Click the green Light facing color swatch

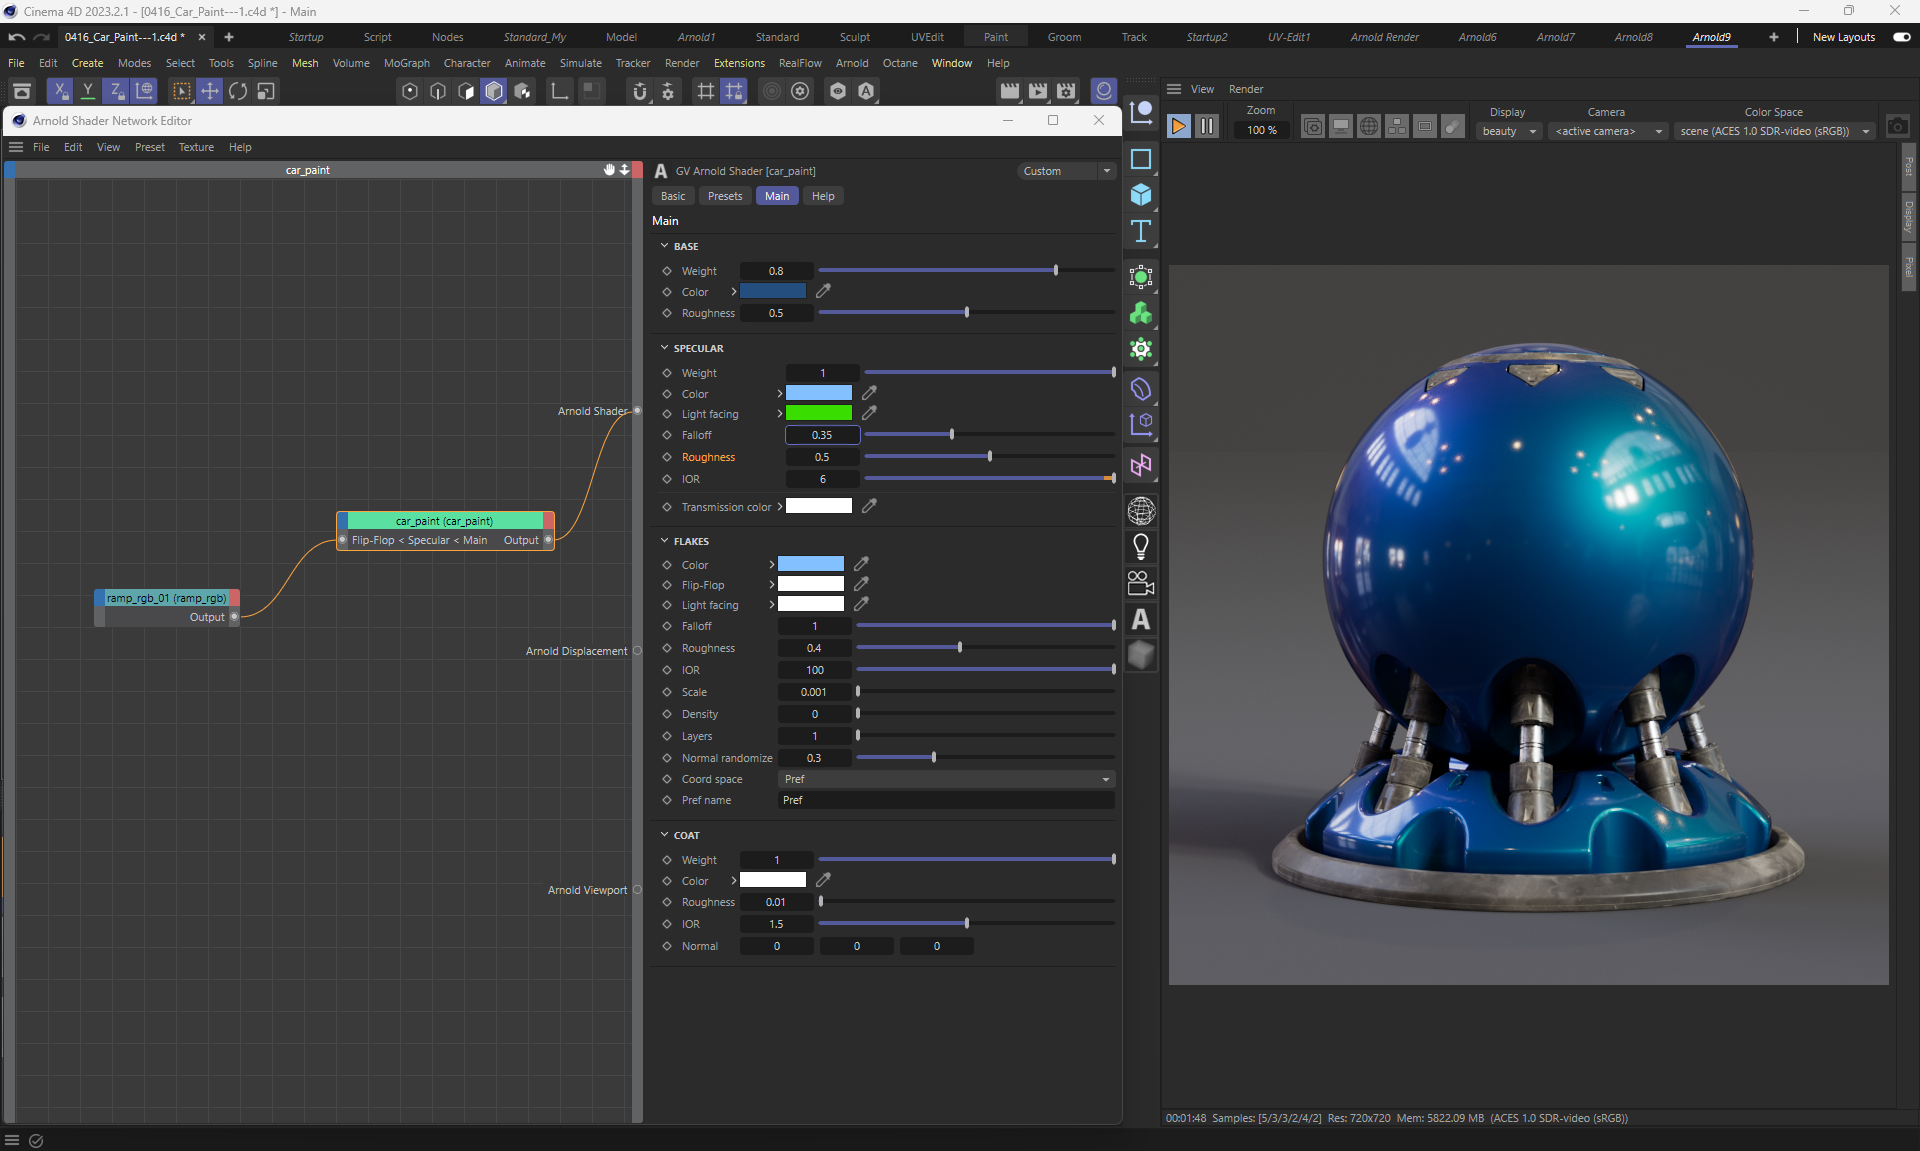(818, 413)
